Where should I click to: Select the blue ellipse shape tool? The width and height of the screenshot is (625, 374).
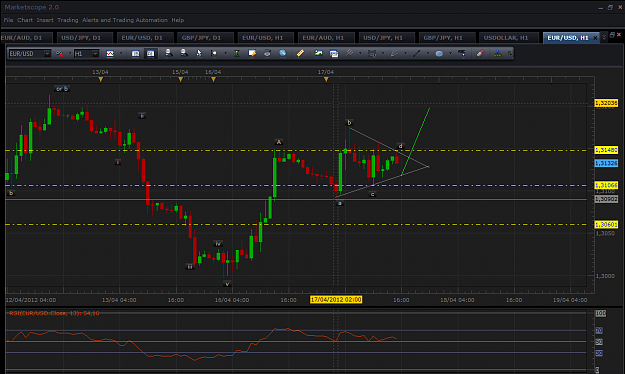pyautogui.click(x=439, y=53)
